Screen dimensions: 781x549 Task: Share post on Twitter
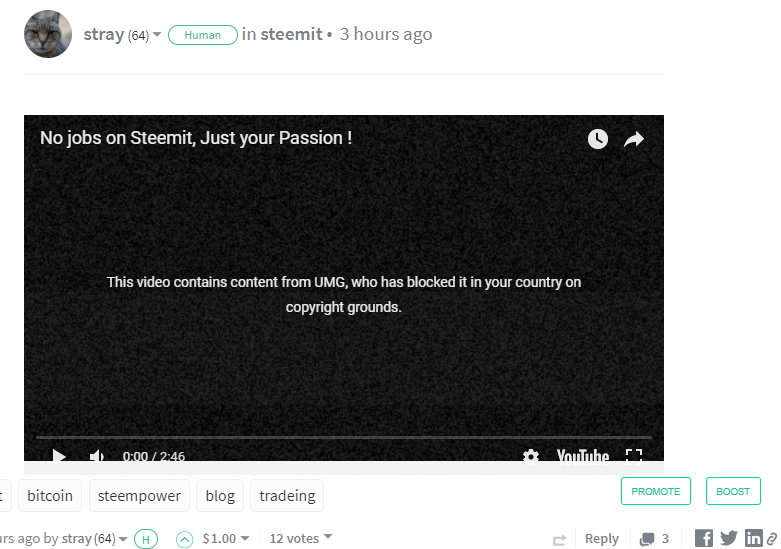729,538
